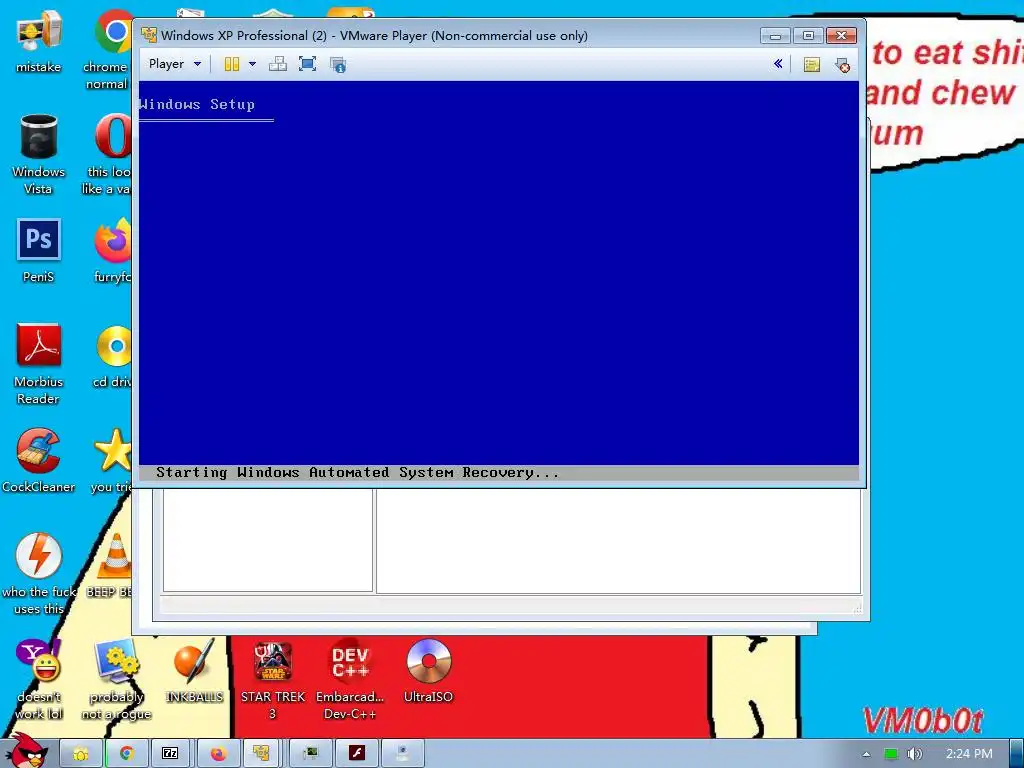
Task: Launch Embarcadero Dev-C++ from the desktop
Action: point(350,680)
